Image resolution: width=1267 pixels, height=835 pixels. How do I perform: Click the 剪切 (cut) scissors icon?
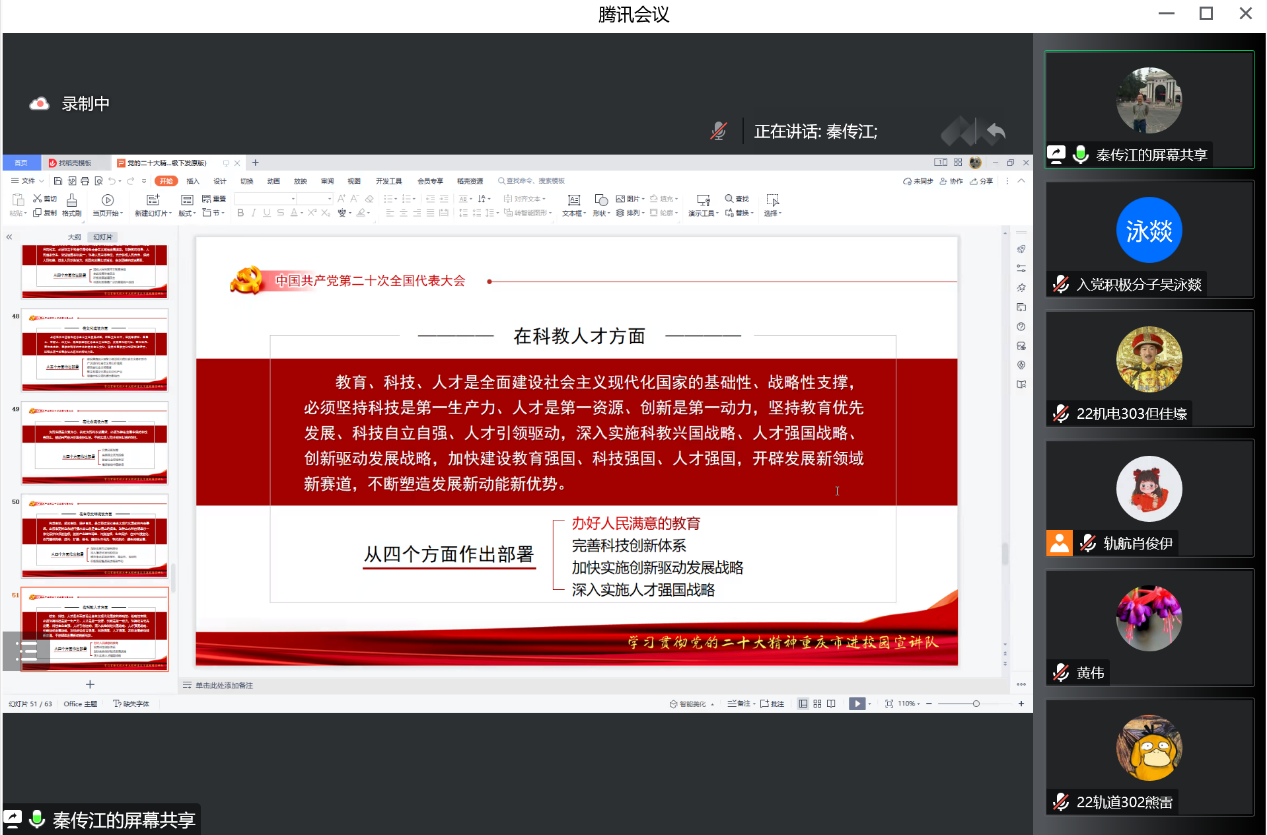[x=38, y=198]
